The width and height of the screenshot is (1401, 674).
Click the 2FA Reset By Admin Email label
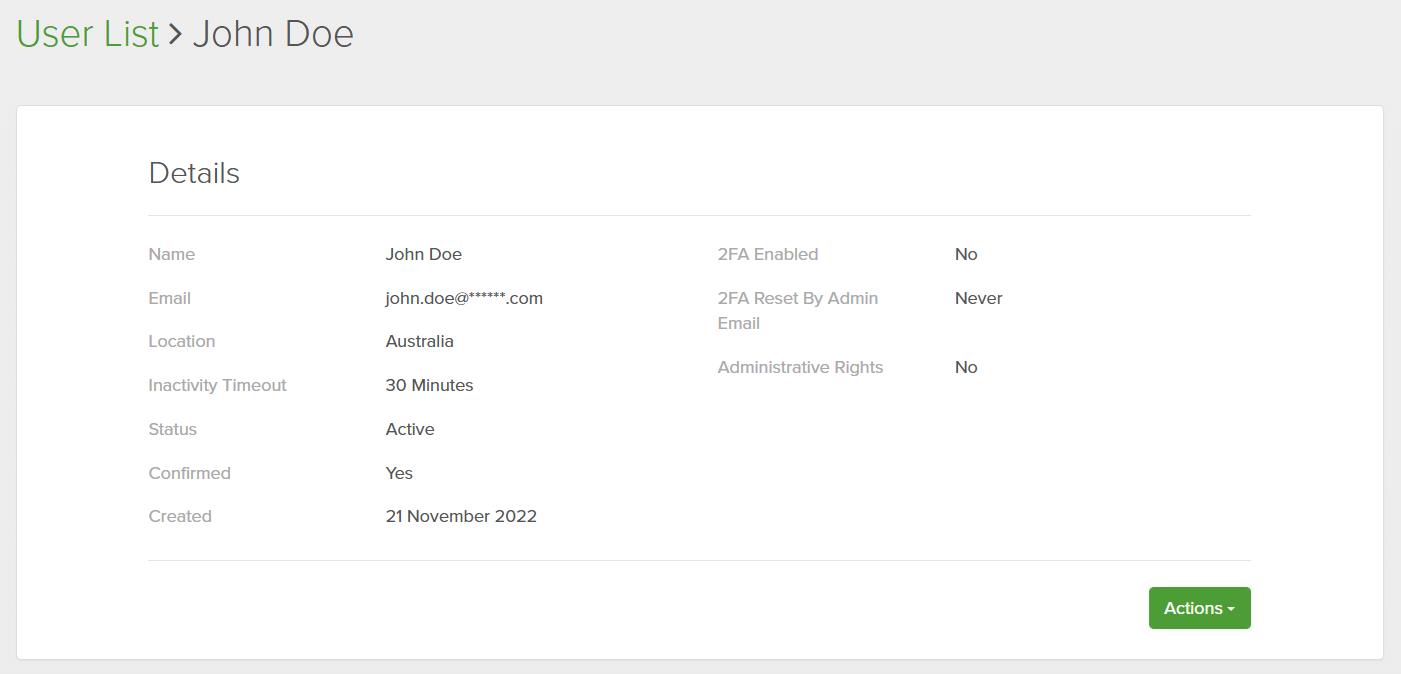click(x=797, y=310)
